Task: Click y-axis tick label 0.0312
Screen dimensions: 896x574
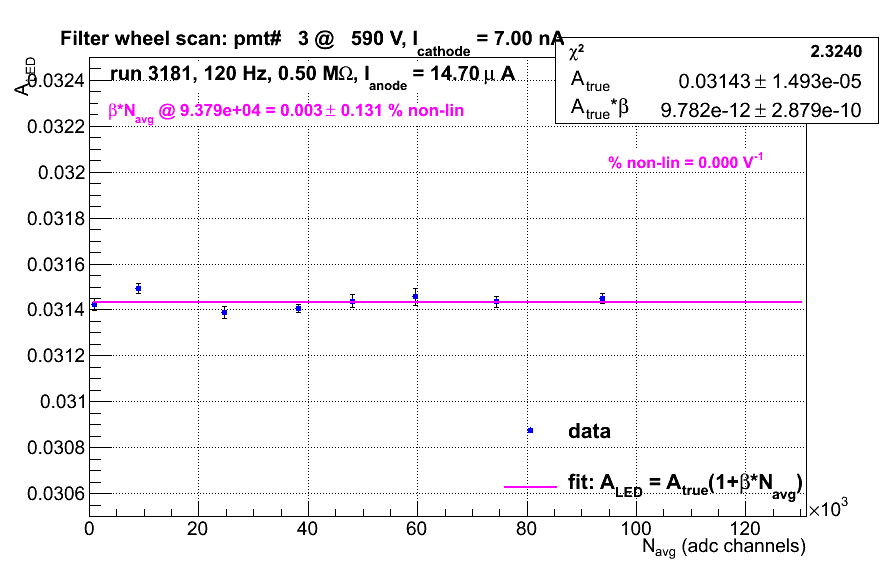Action: click(55, 356)
